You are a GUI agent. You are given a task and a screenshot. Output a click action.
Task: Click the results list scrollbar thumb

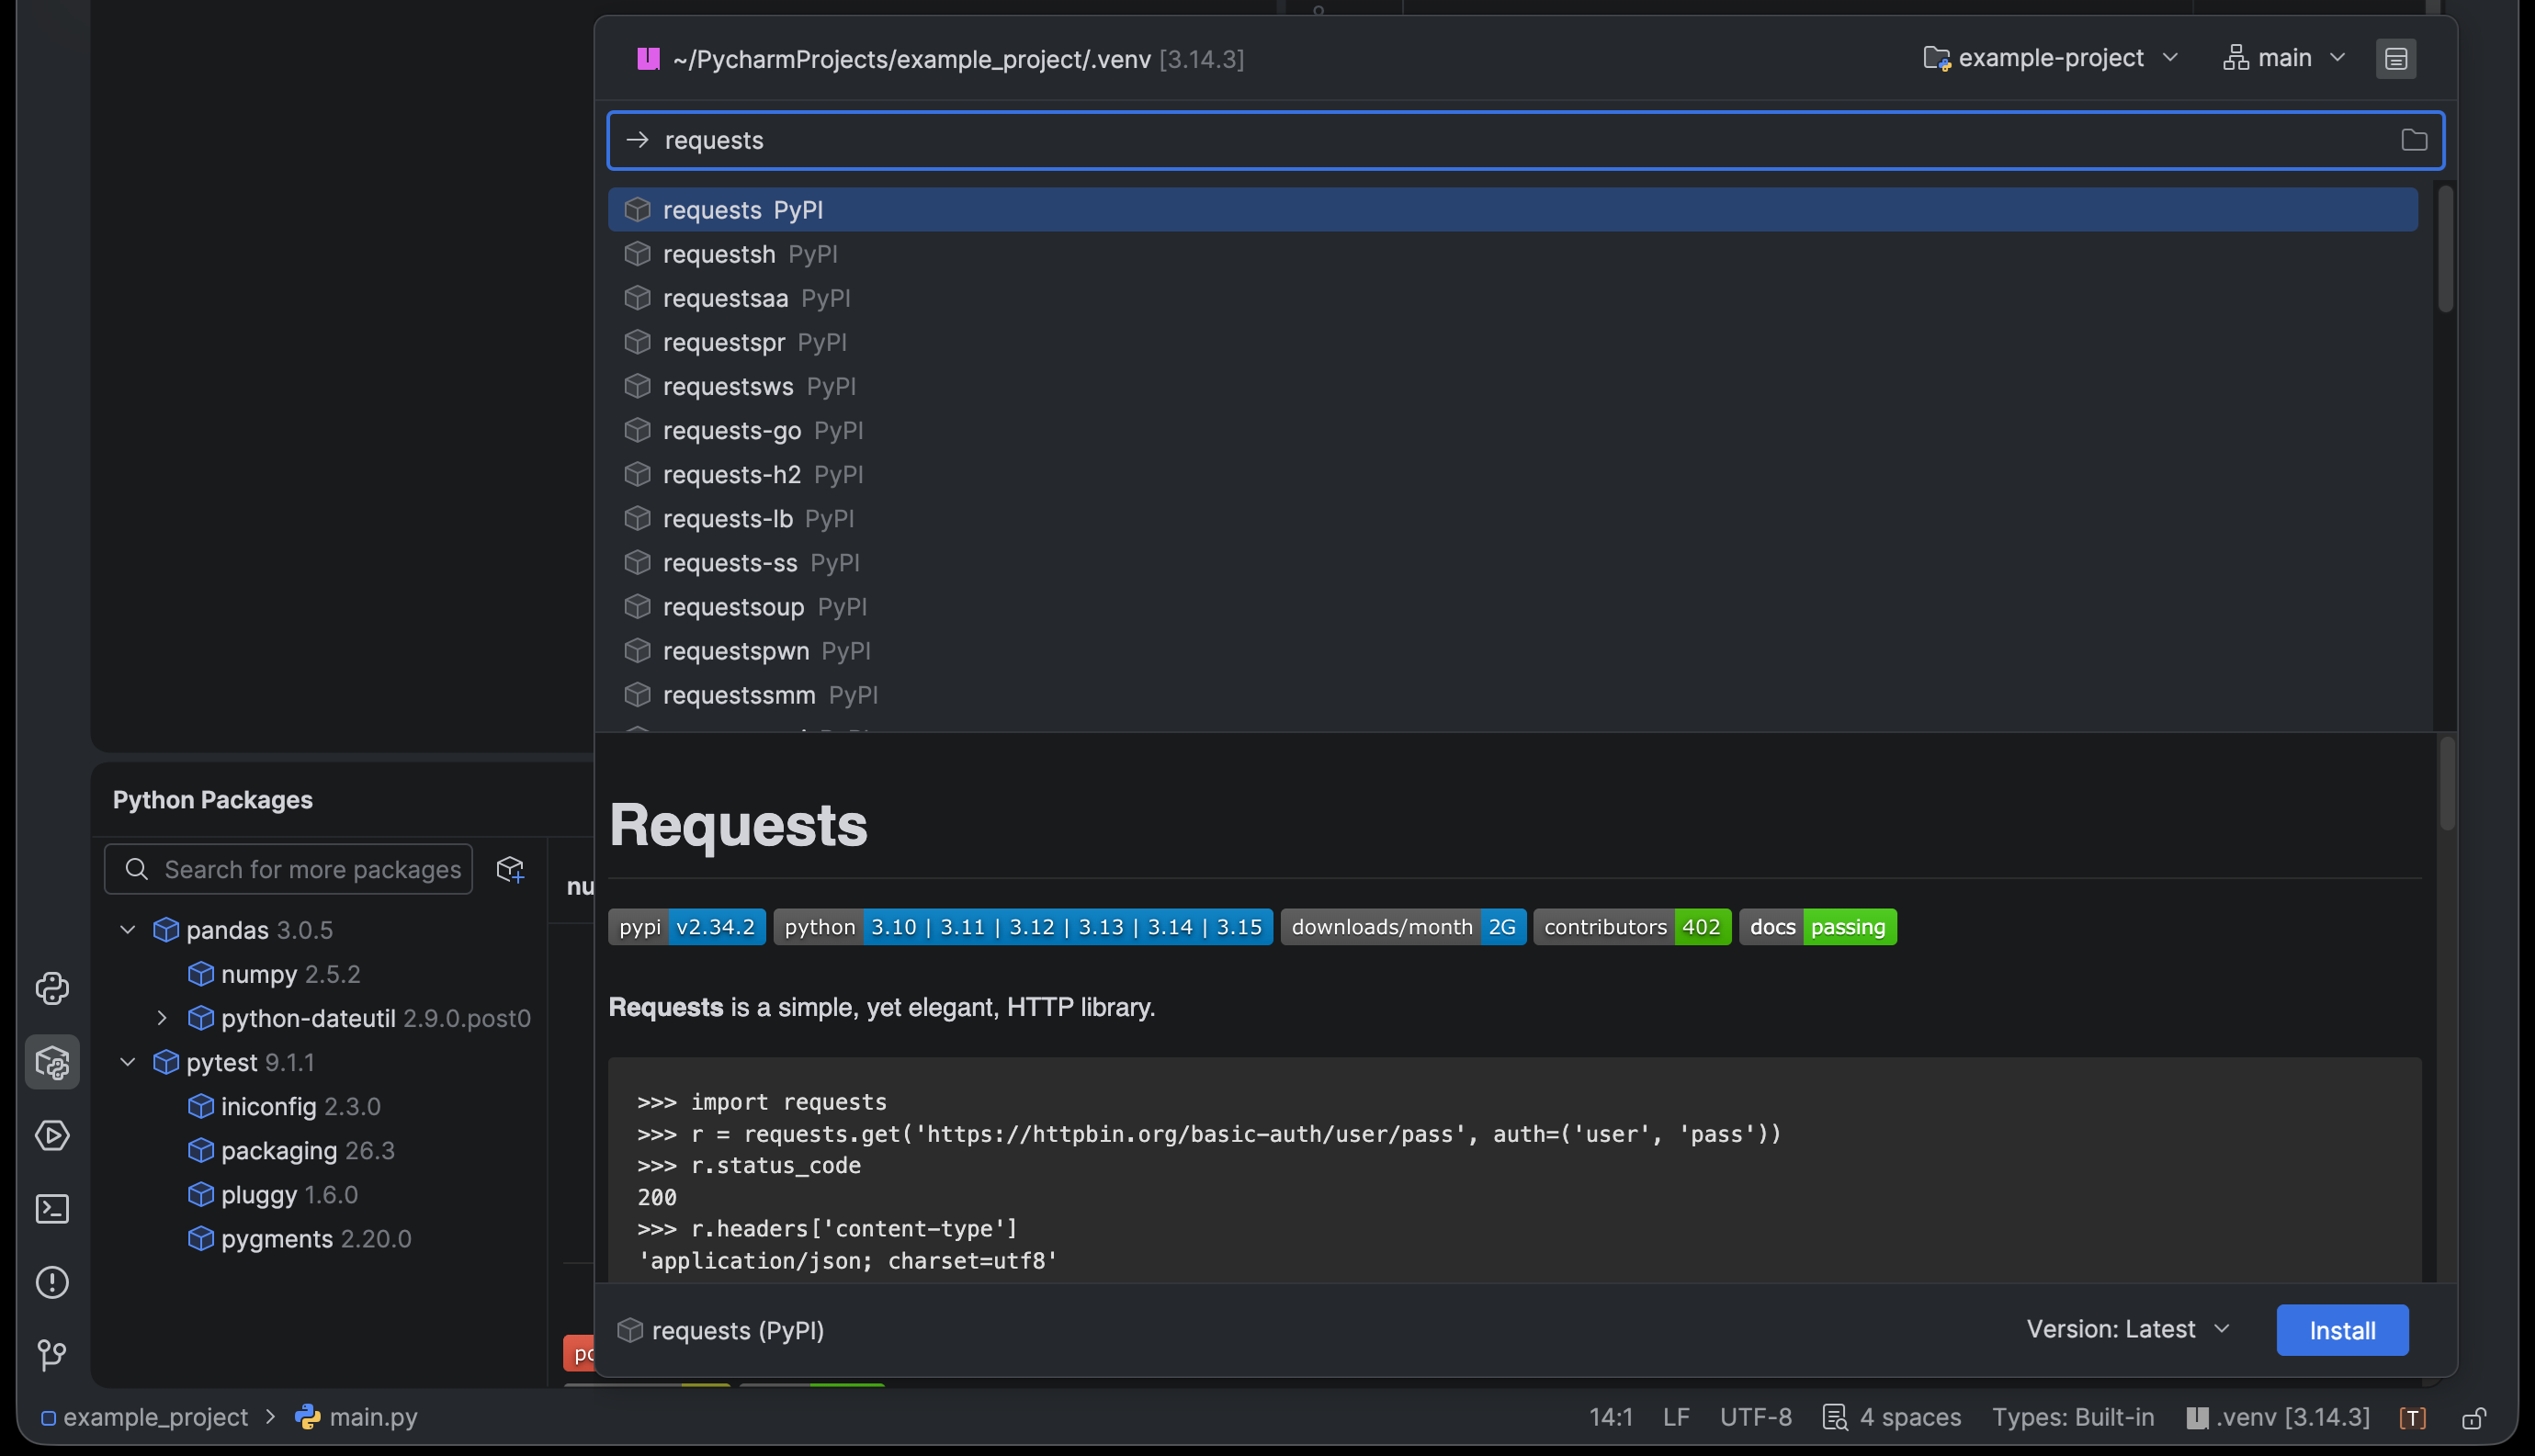[2445, 250]
